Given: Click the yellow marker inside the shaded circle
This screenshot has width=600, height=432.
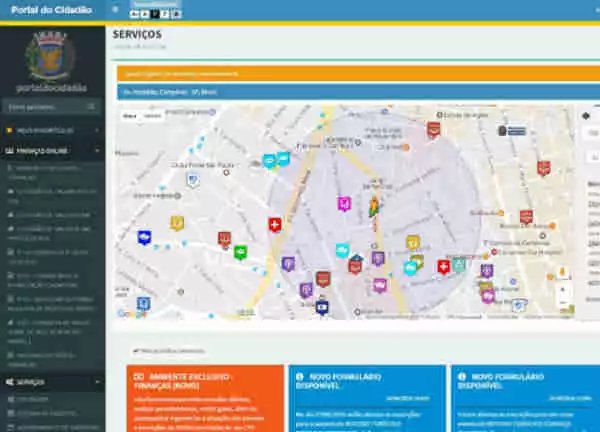Looking at the screenshot, I should click(413, 243).
